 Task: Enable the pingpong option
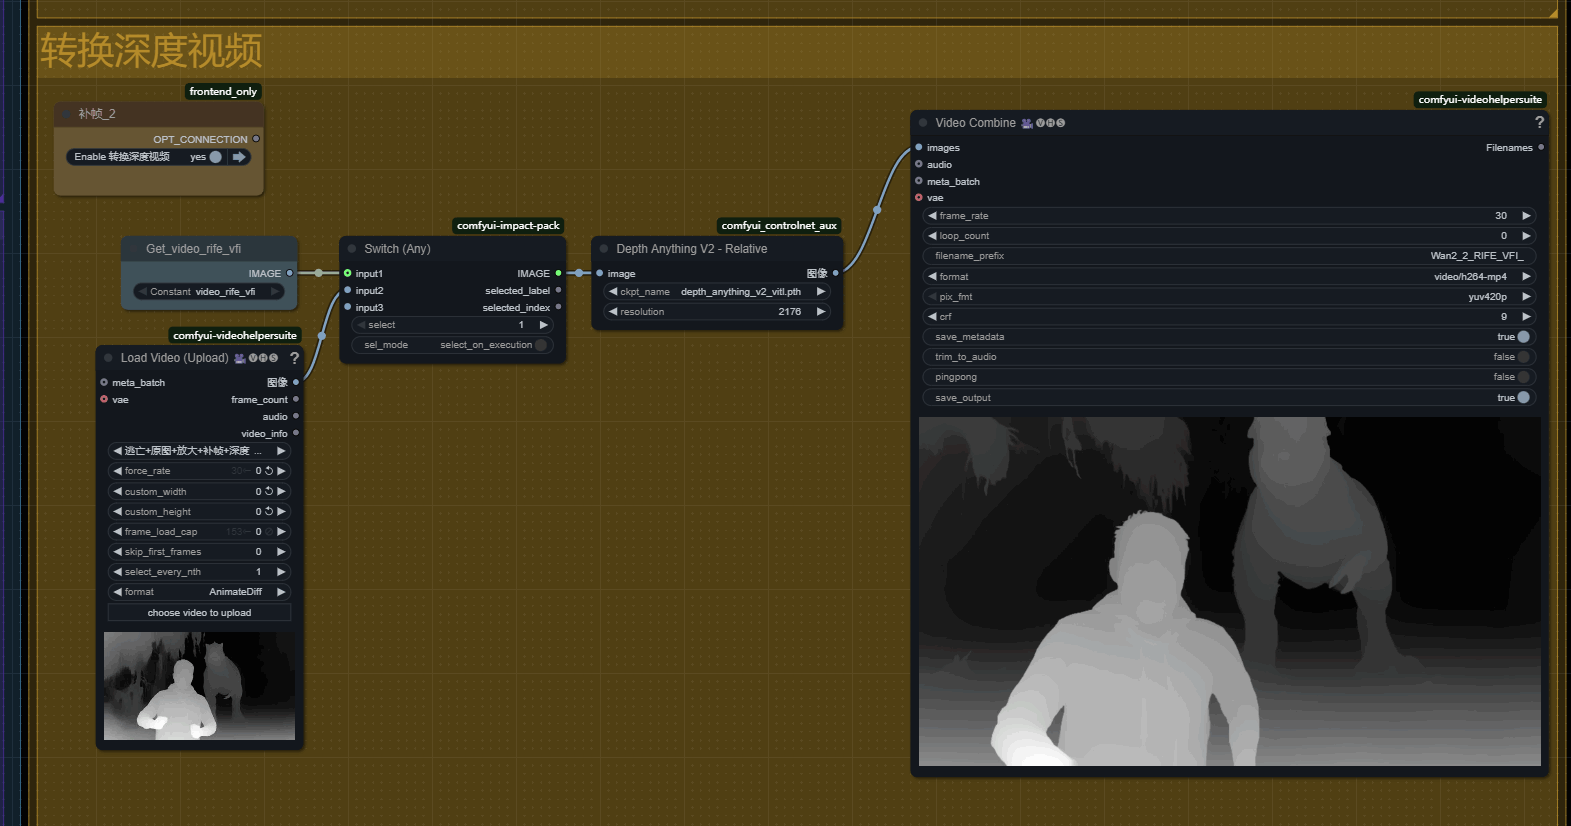[1523, 377]
